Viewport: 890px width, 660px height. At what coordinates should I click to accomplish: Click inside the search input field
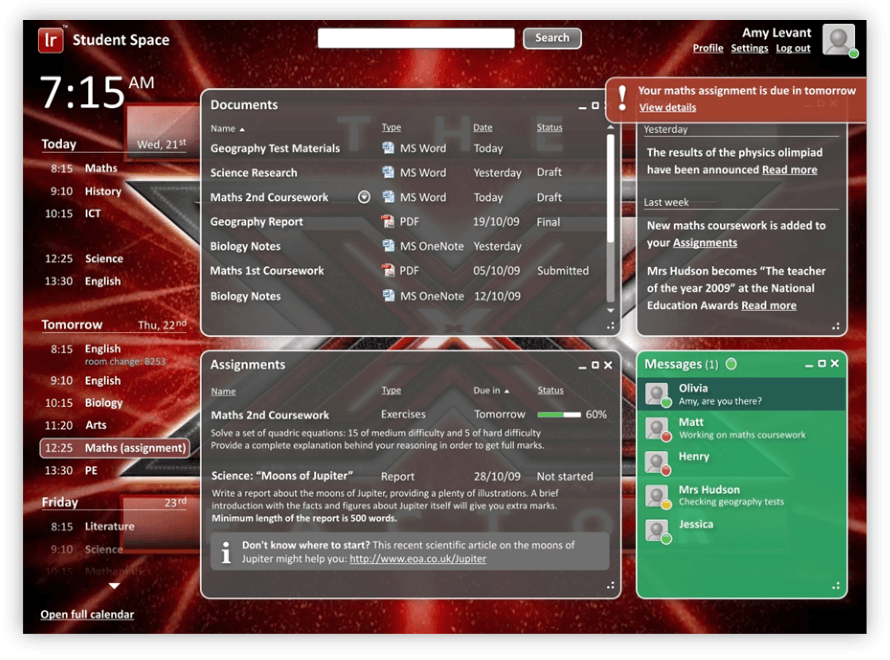(x=415, y=38)
